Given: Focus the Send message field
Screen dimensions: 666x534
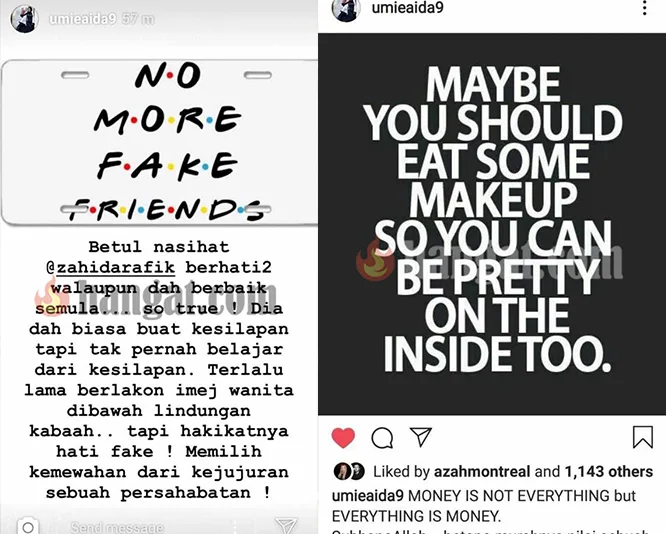Looking at the screenshot, I should pyautogui.click(x=117, y=528).
